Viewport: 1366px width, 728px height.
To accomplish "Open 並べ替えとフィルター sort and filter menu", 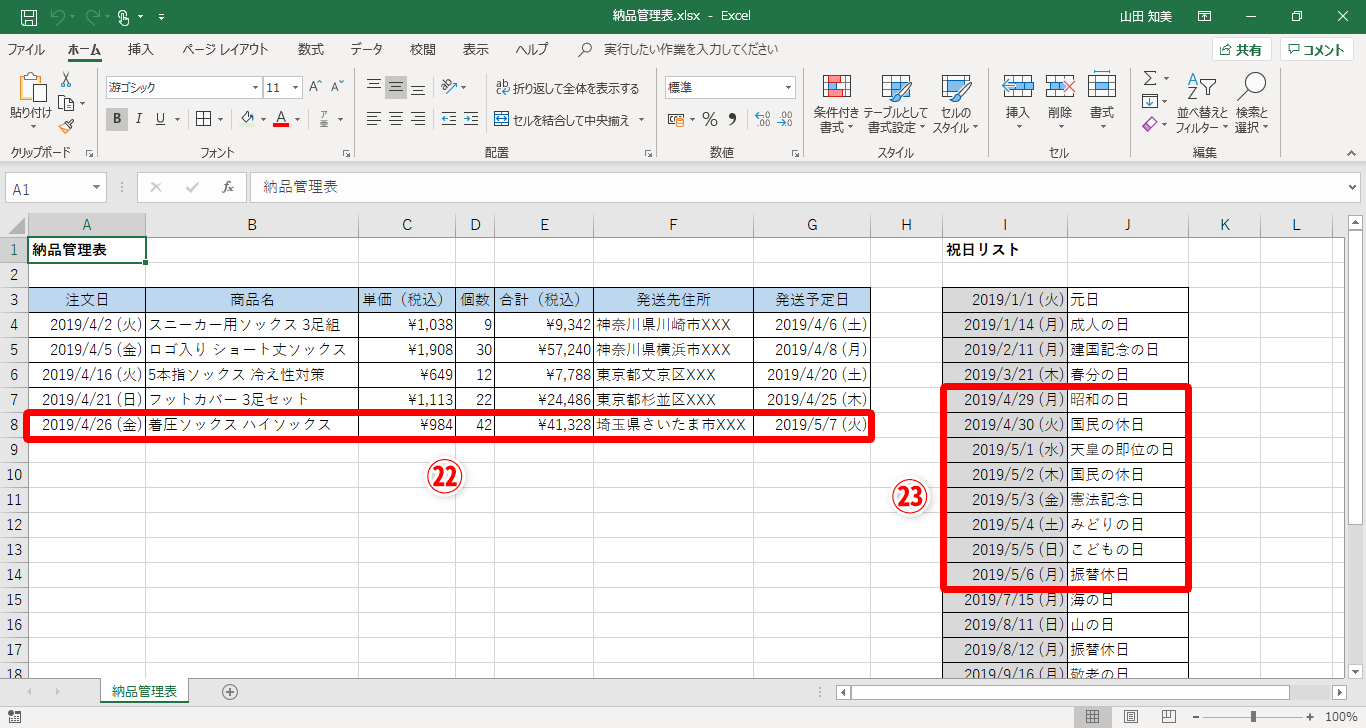I will 1201,104.
